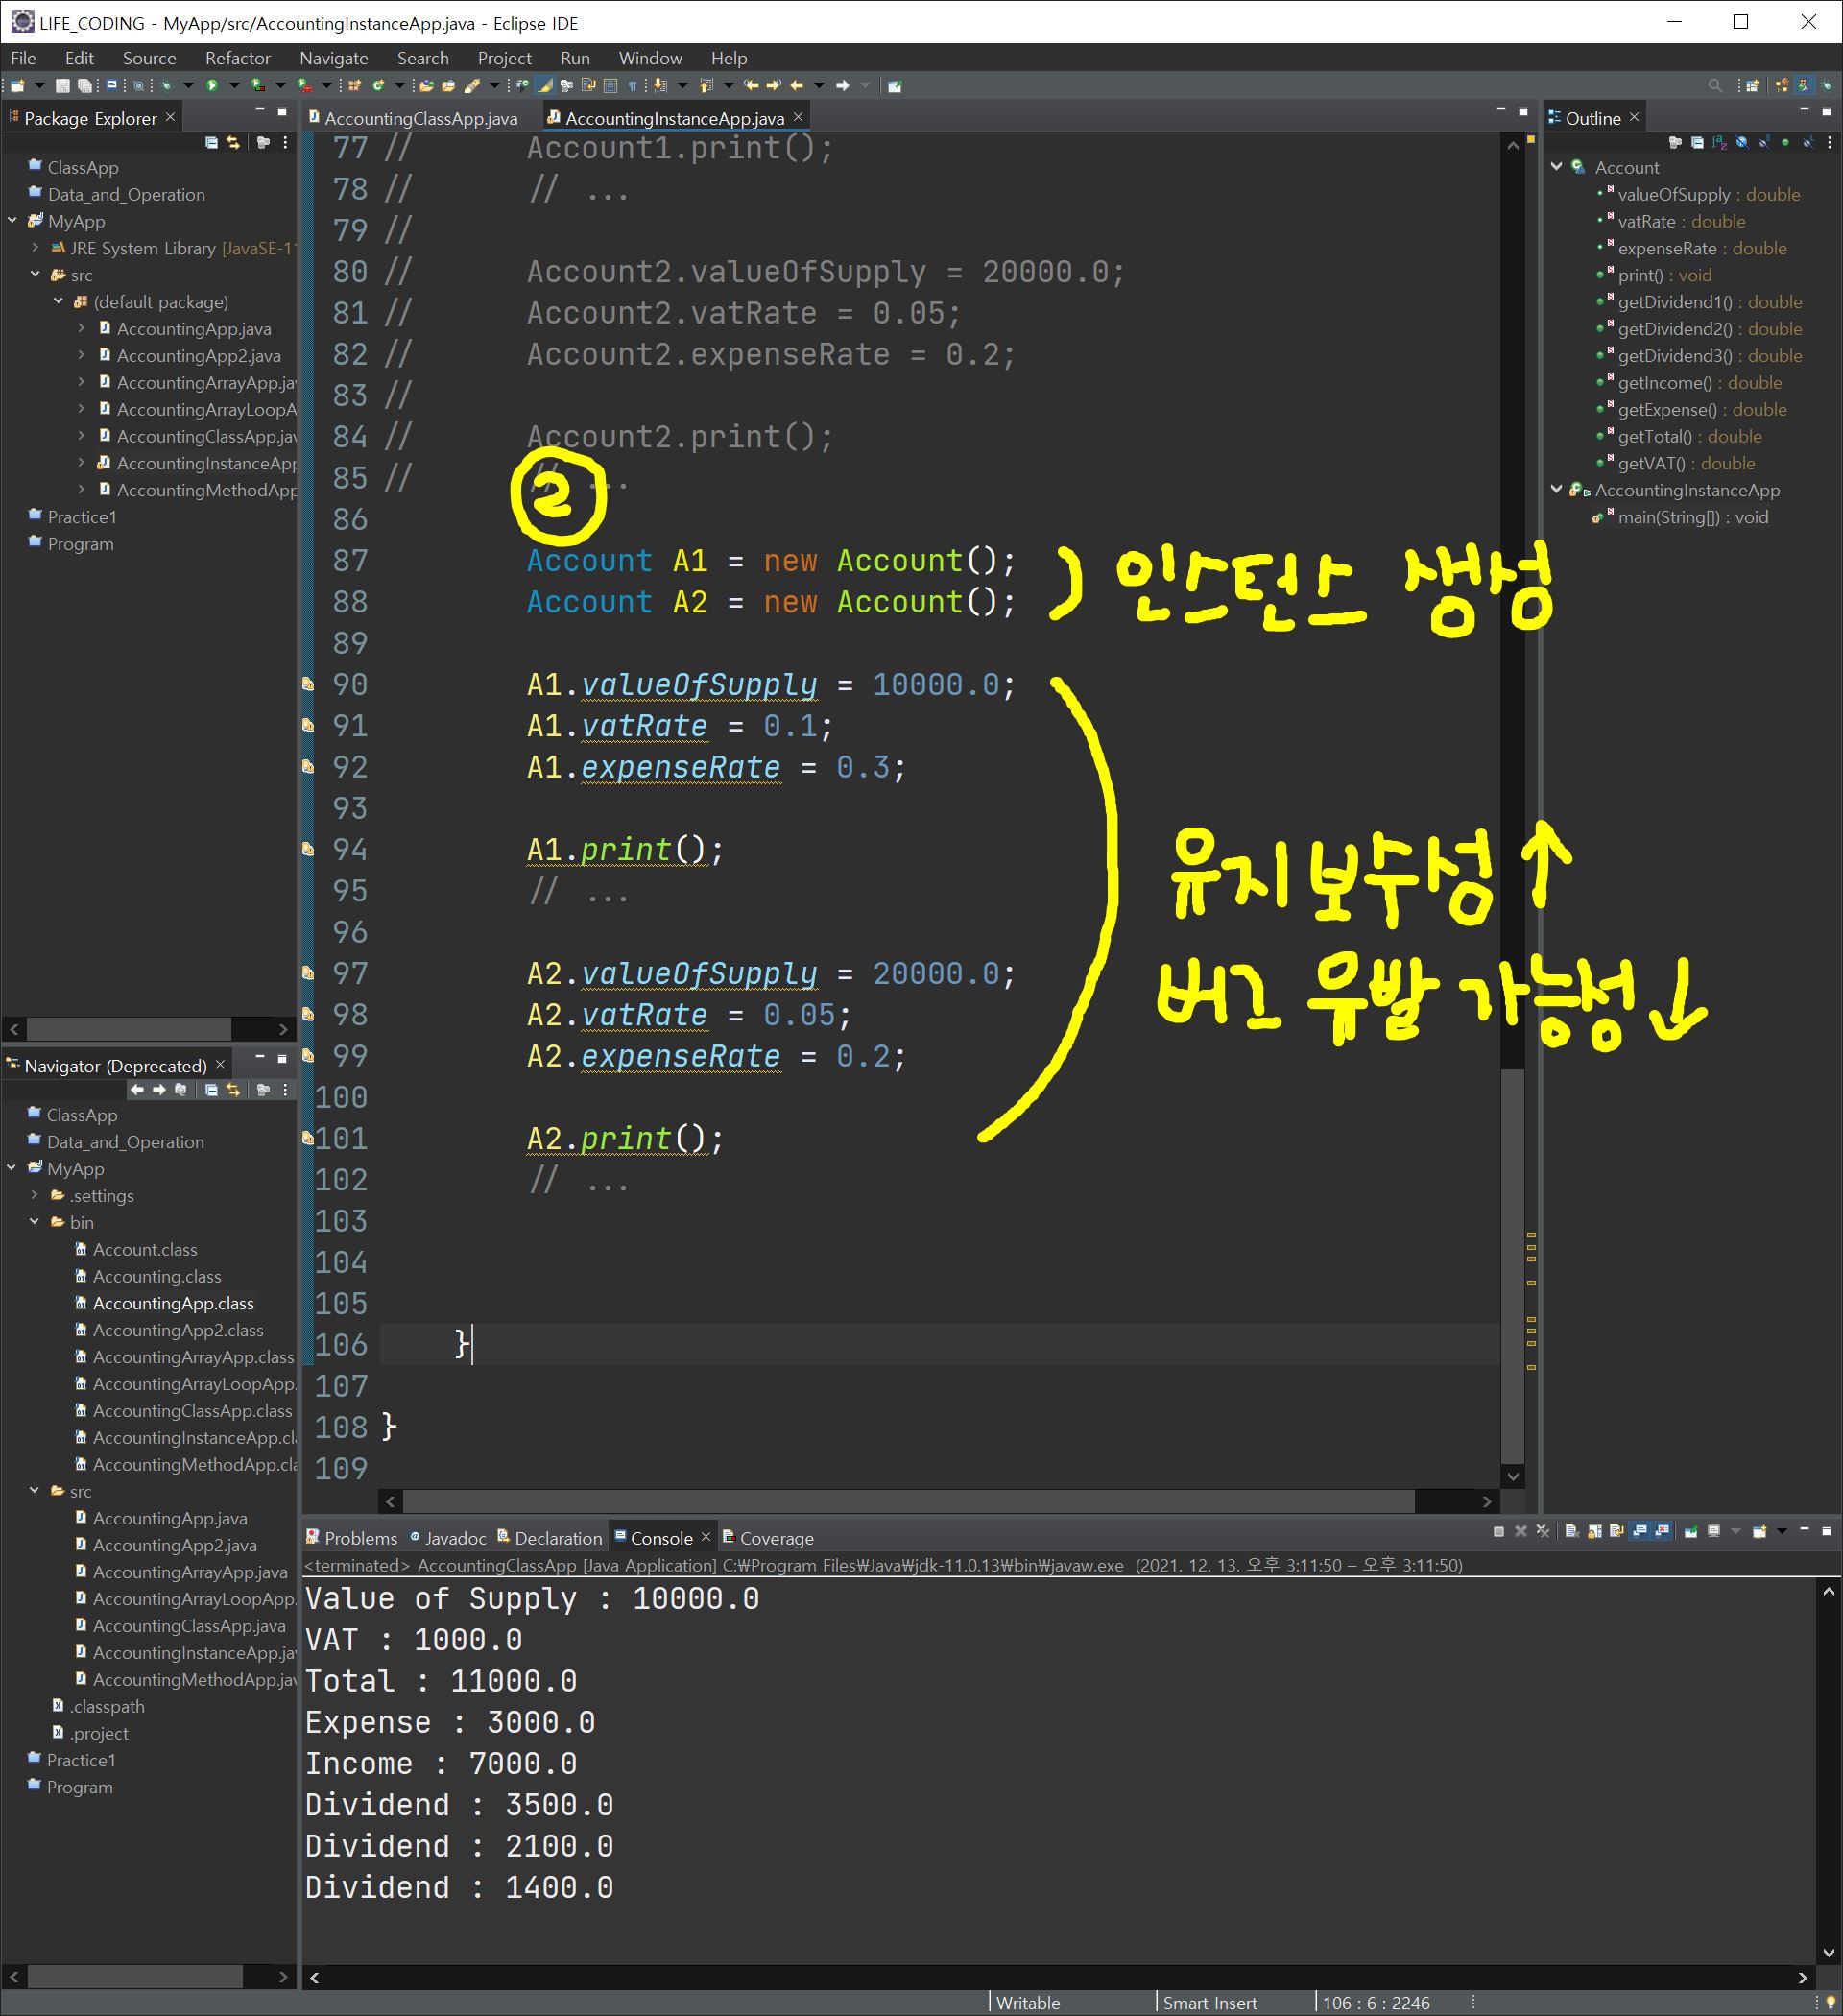Toggle Hide Fields filter in Outline view
1843x2016 pixels.
(1741, 143)
